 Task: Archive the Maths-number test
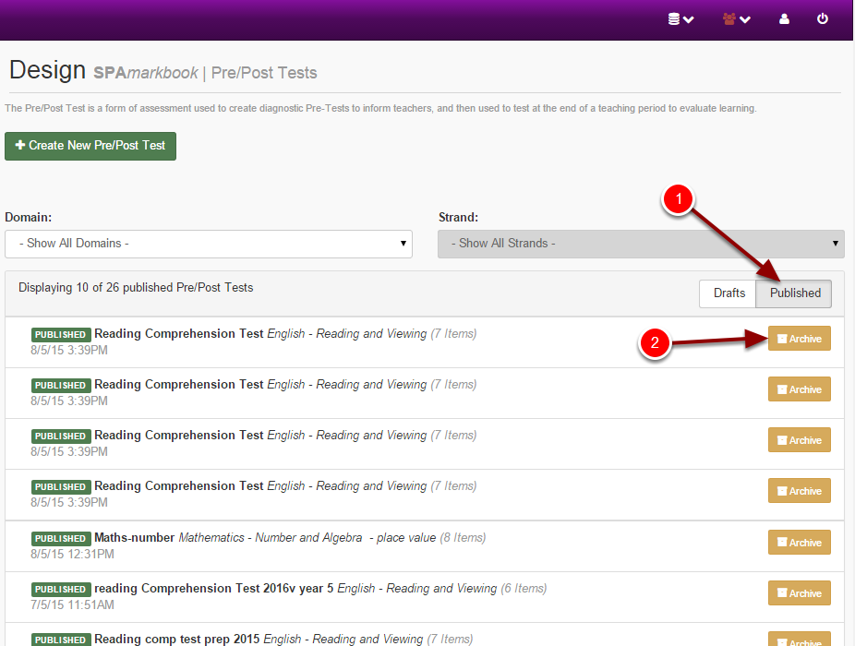tap(799, 542)
